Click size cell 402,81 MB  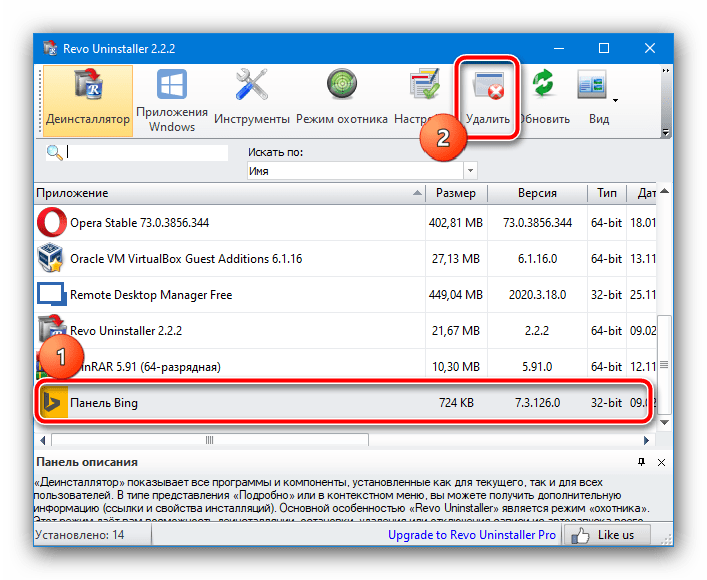(455, 223)
